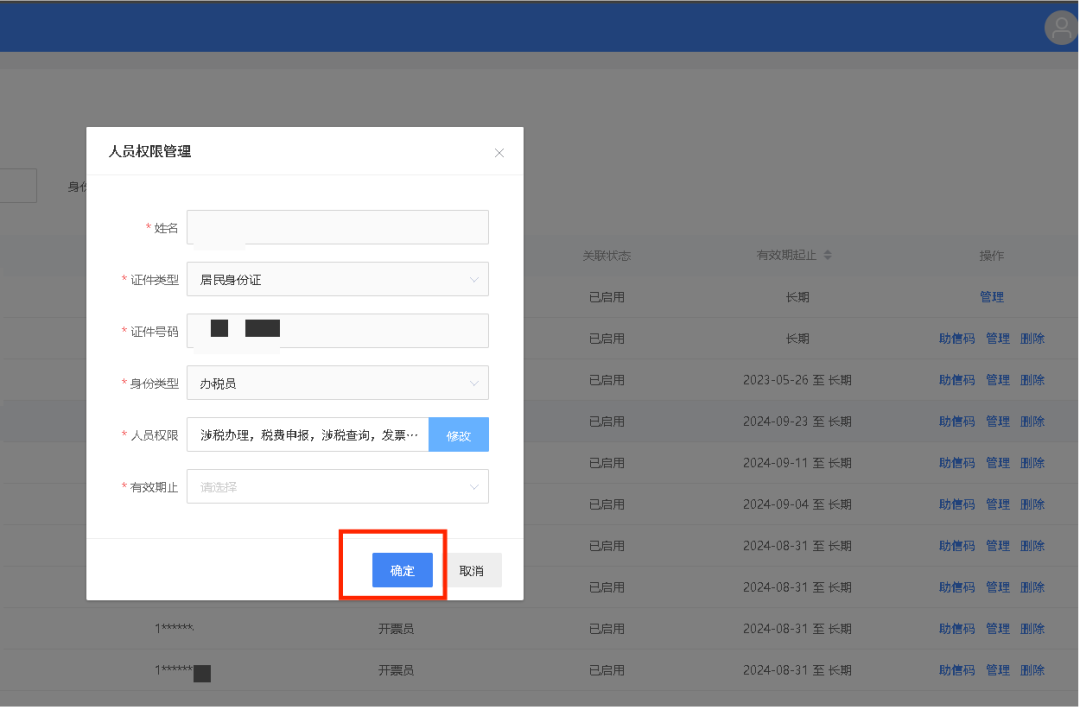This screenshot has width=1080, height=710.
Task: Click 删除 in 2024-09-23 row
Action: point(1032,421)
